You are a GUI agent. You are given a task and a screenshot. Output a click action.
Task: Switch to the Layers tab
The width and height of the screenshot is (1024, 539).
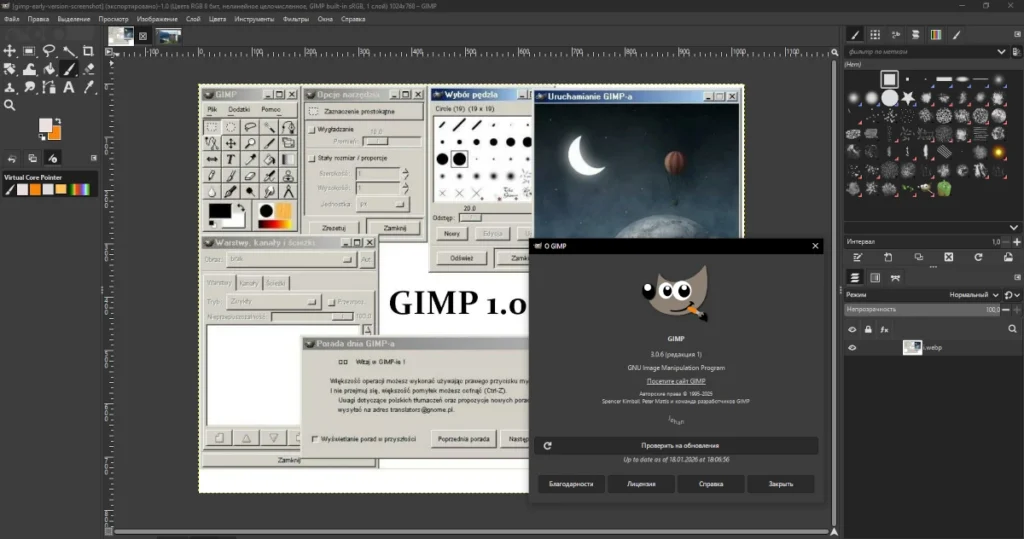(854, 278)
